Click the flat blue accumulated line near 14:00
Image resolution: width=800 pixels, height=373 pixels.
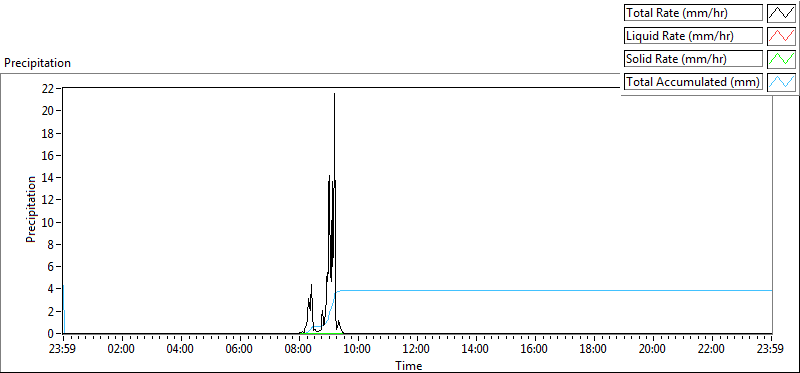click(476, 290)
